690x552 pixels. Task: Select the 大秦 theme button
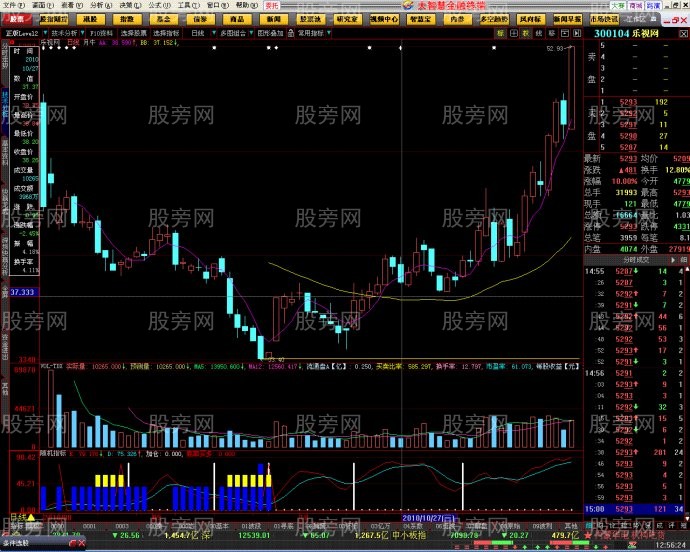618,5
